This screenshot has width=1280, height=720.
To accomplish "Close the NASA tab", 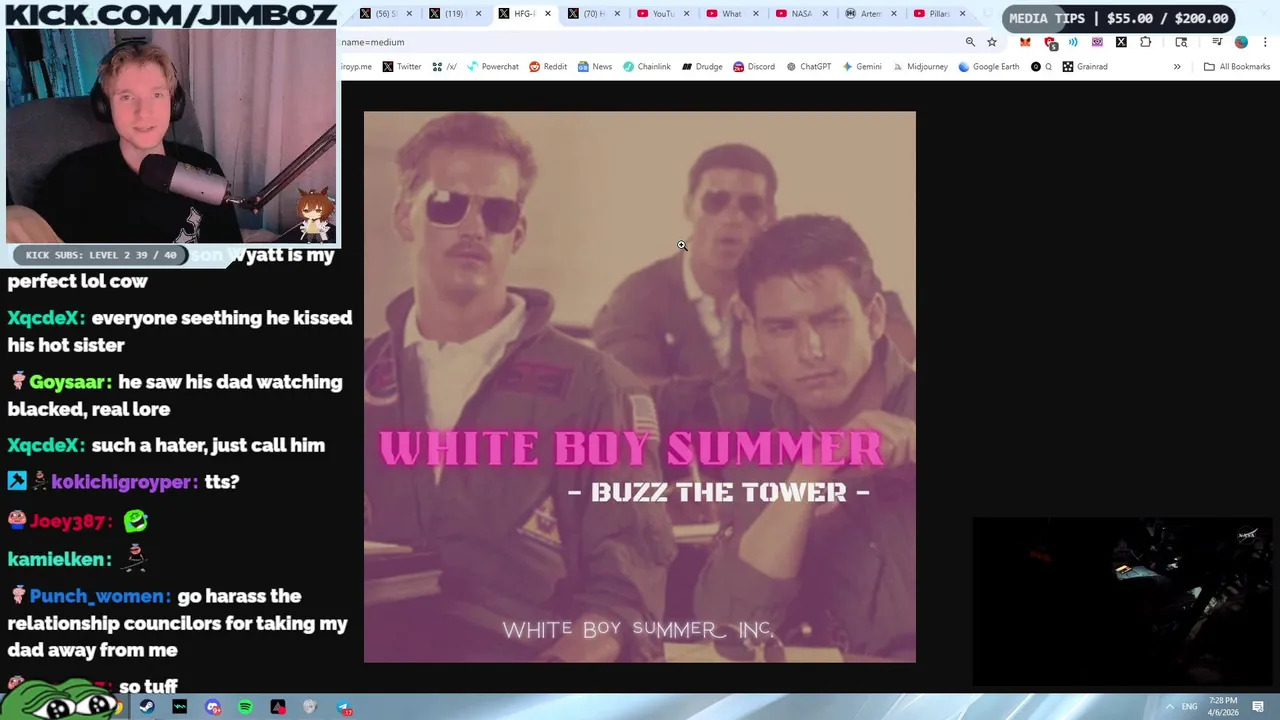I will 824,14.
